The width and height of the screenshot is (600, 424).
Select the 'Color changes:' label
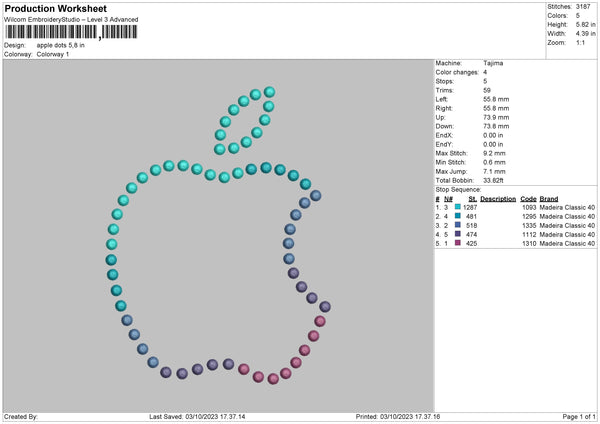pyautogui.click(x=457, y=72)
